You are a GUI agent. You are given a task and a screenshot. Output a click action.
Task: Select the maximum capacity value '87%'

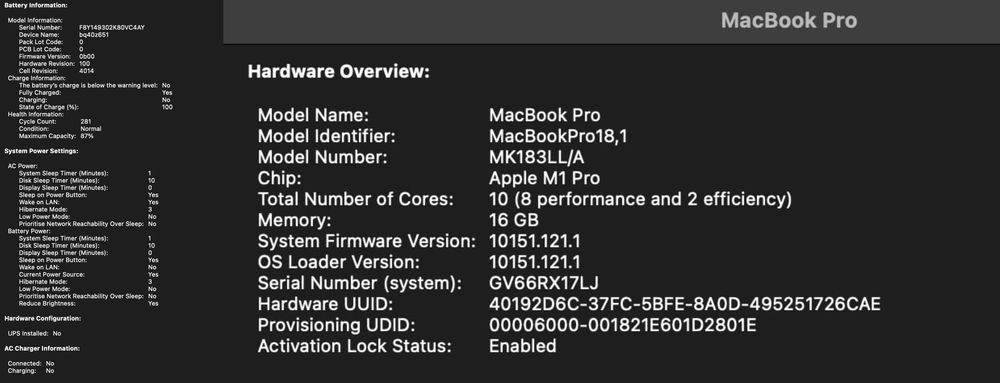point(87,136)
